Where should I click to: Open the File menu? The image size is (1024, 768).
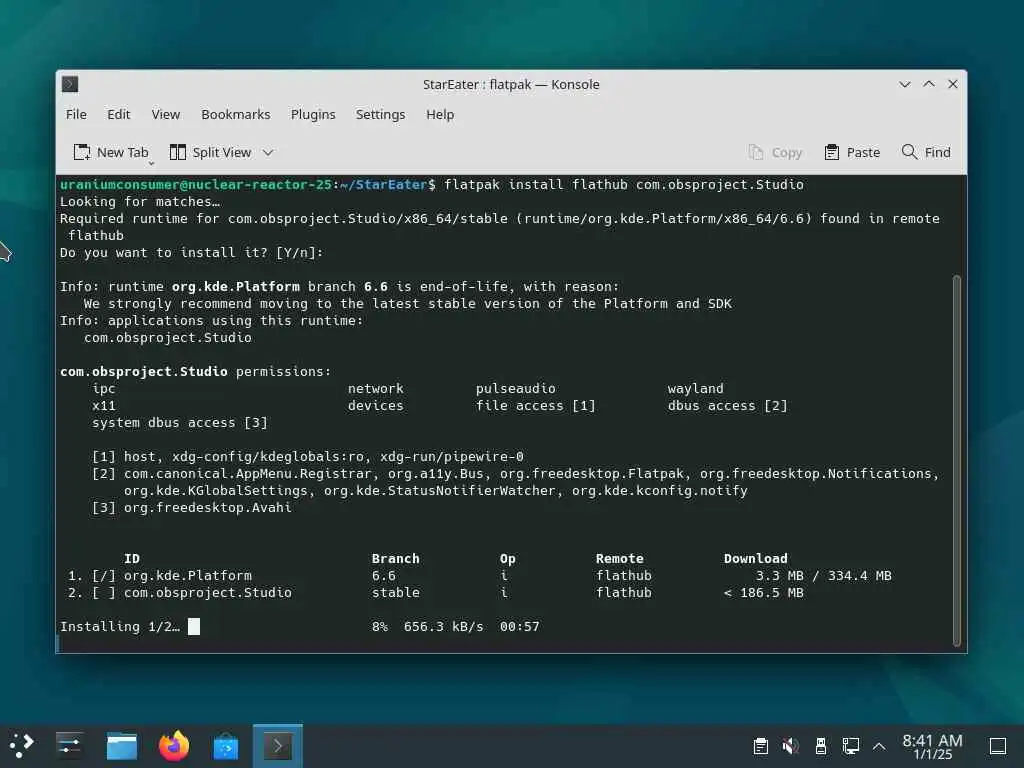76,114
